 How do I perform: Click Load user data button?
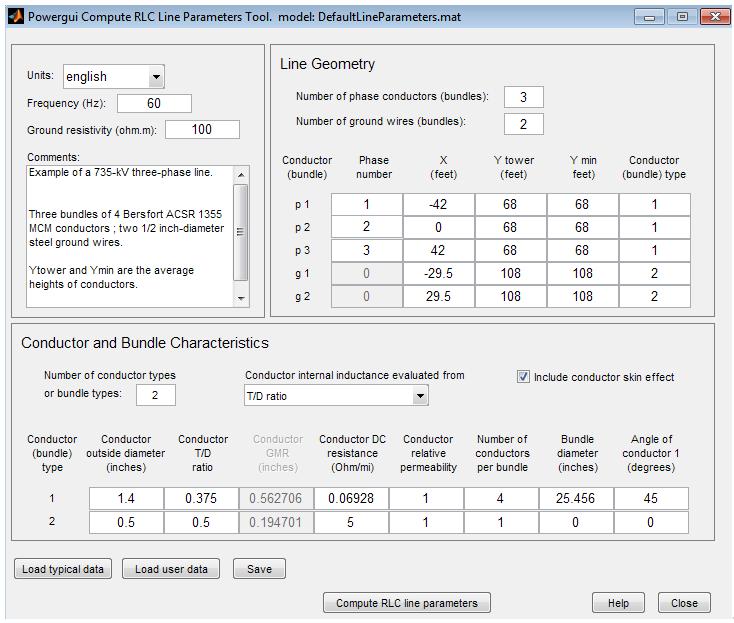(x=171, y=569)
